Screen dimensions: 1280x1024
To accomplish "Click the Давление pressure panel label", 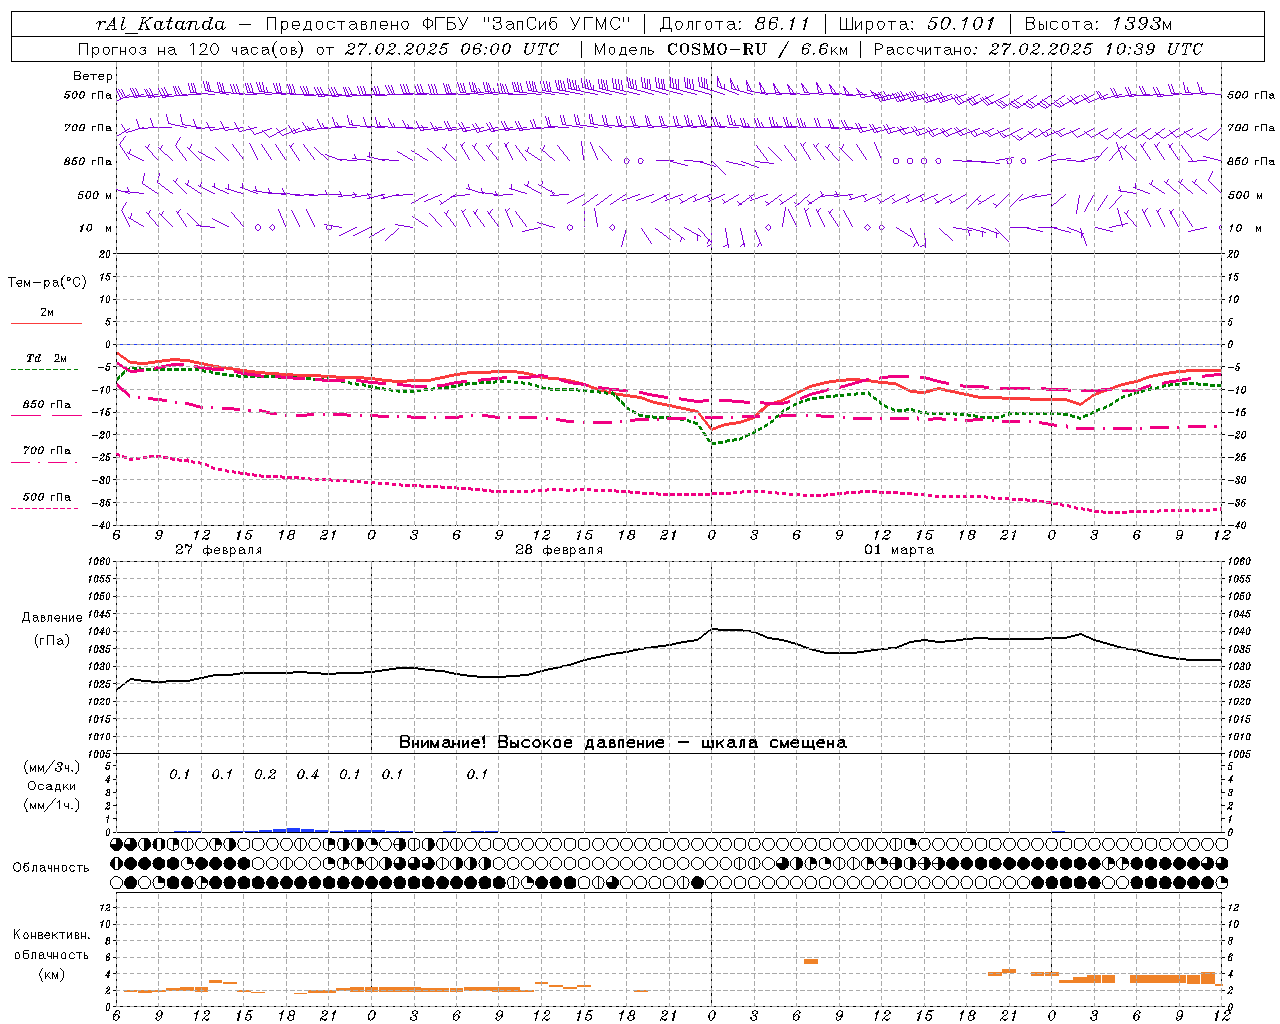I will pos(52,617).
